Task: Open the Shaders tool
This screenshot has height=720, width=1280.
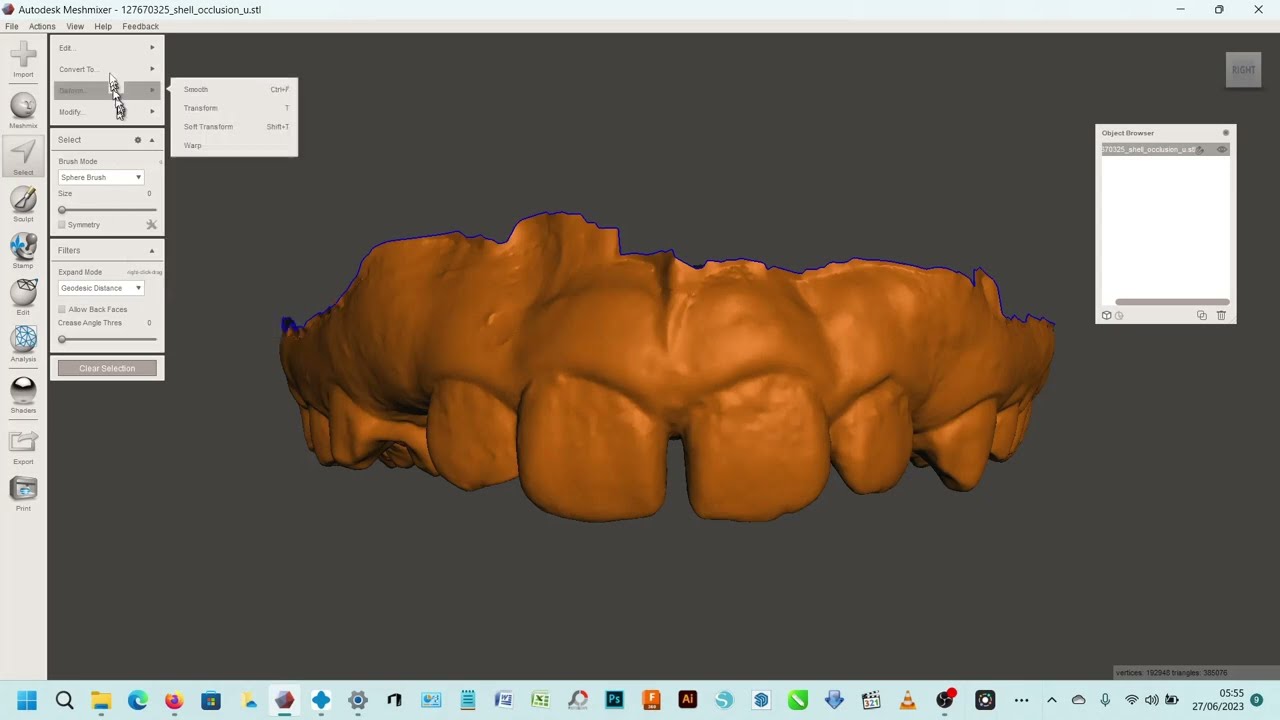Action: [23, 394]
